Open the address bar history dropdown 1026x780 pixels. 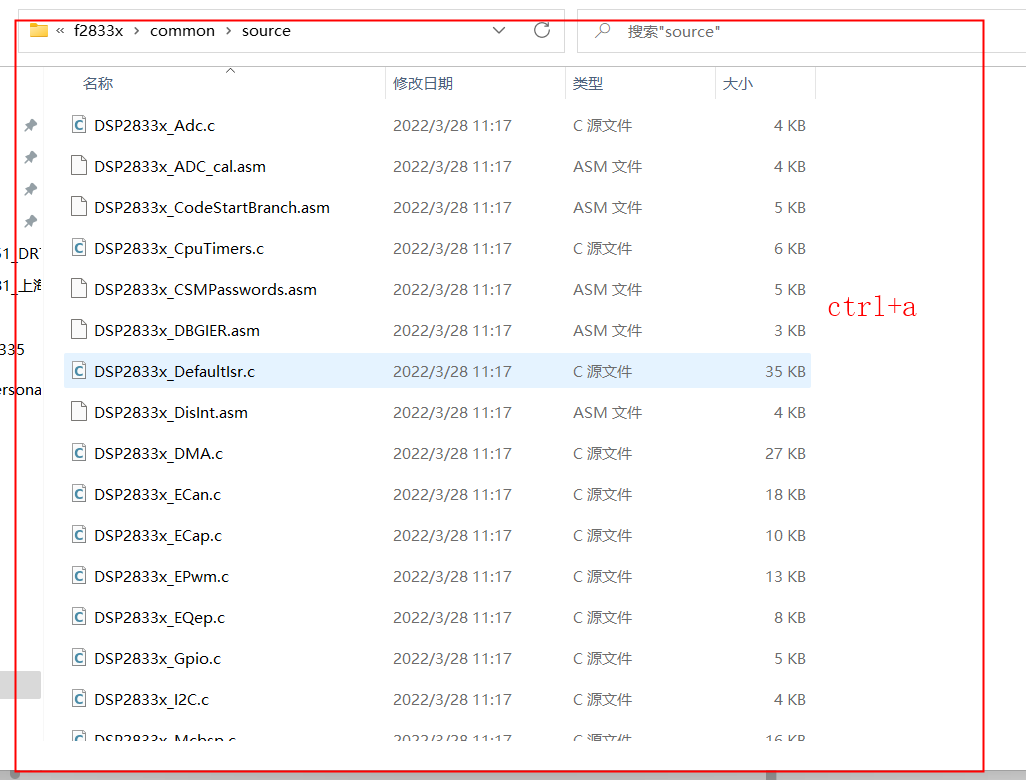(499, 30)
